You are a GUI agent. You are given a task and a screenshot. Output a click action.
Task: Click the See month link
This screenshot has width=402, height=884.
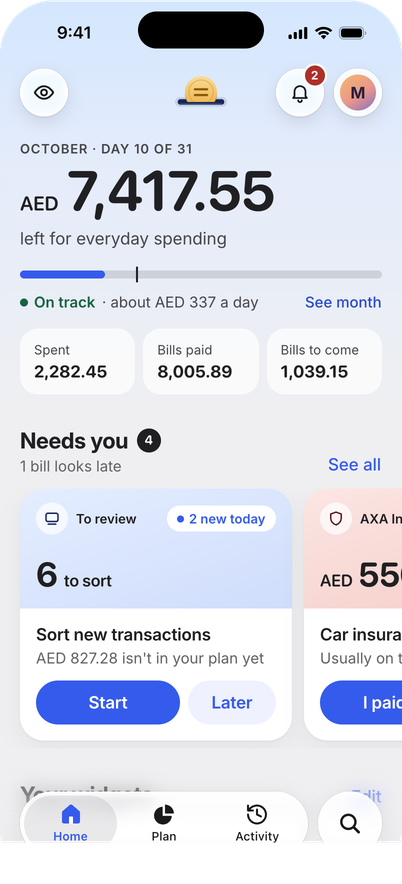point(343,302)
